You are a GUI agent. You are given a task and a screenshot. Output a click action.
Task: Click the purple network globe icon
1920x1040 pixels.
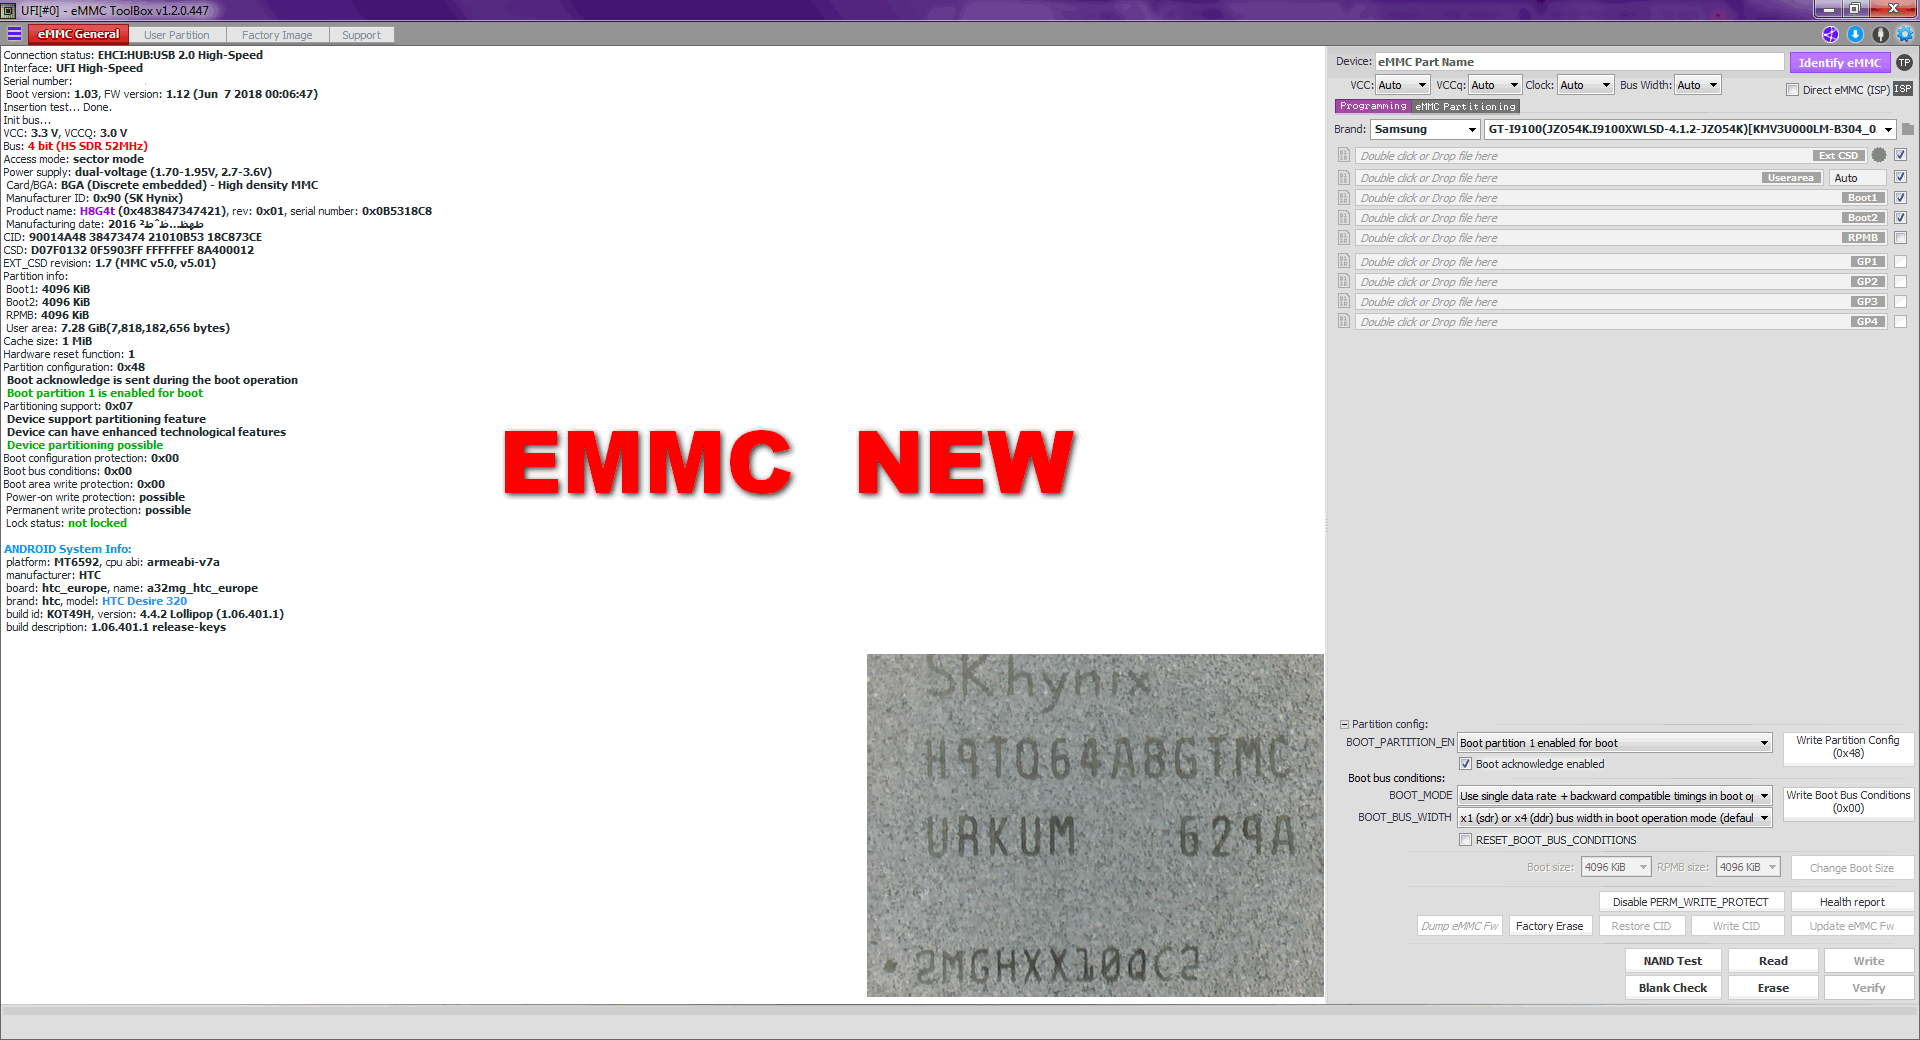click(x=1830, y=34)
